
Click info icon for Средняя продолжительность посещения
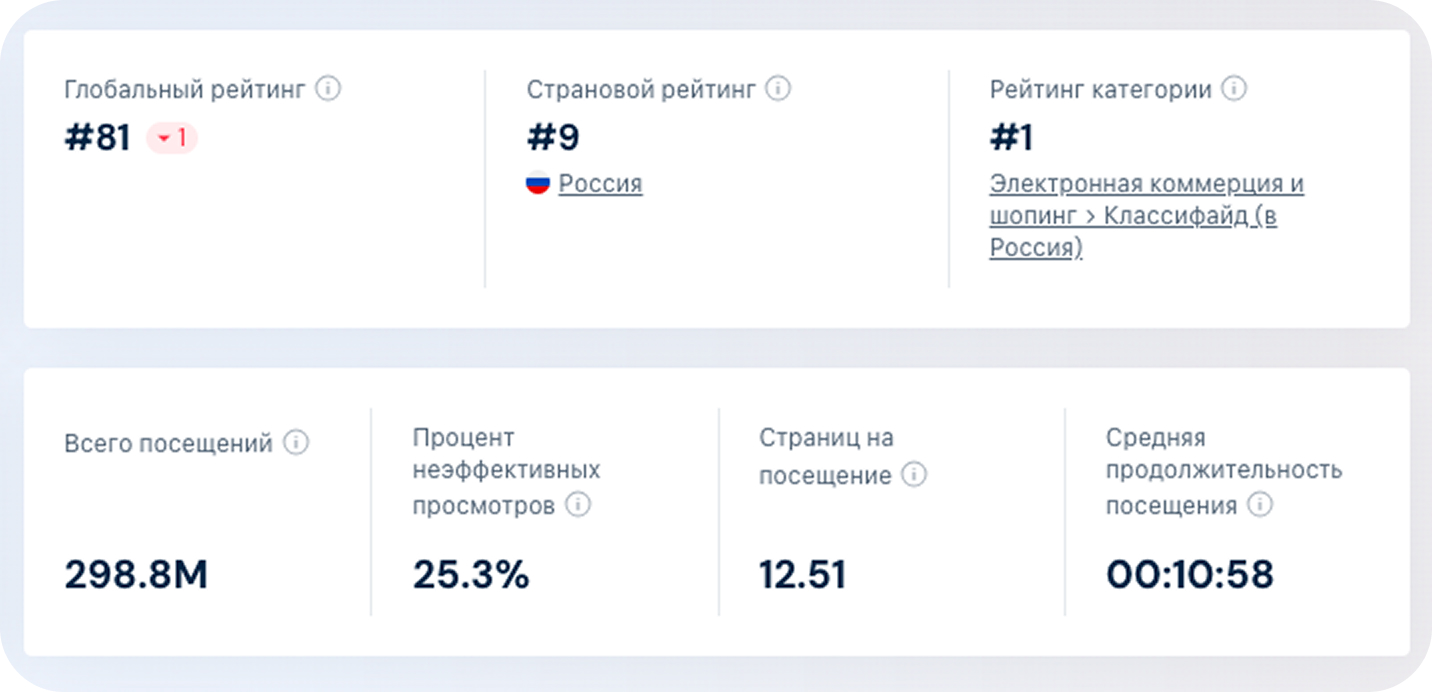pyautogui.click(x=1260, y=505)
